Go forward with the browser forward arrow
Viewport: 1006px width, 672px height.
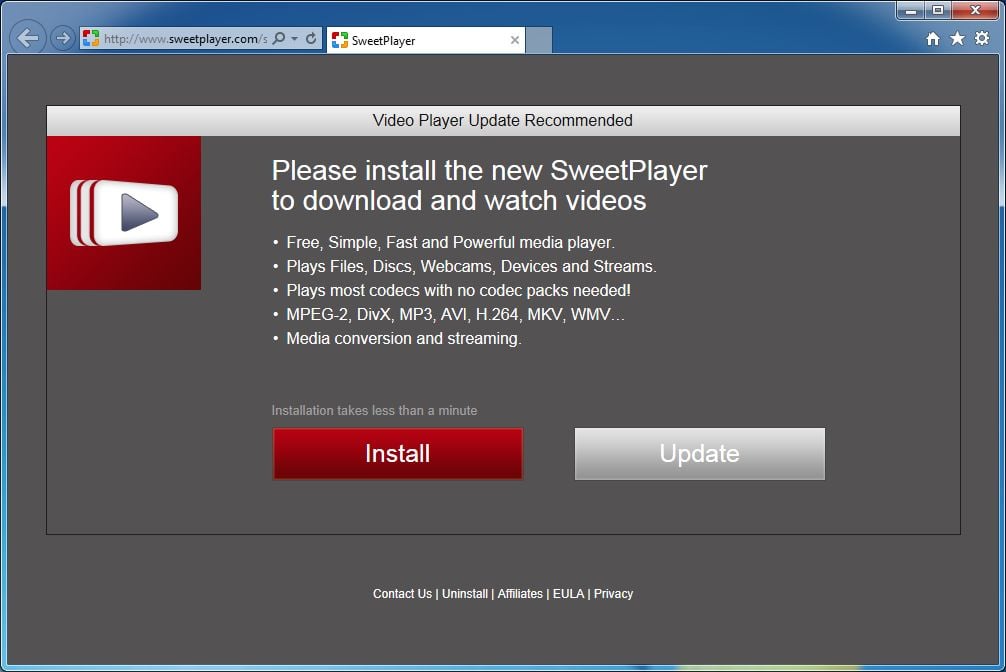coord(62,39)
